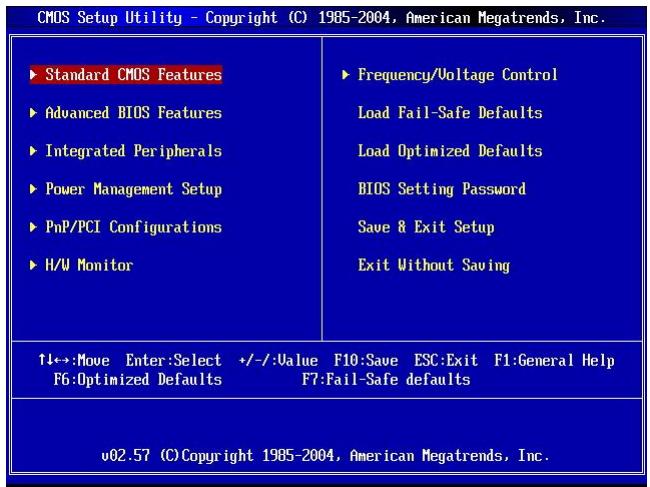This screenshot has height=487, width=650.
Task: Open Frequency/Voltage Control menu
Action: coord(457,75)
